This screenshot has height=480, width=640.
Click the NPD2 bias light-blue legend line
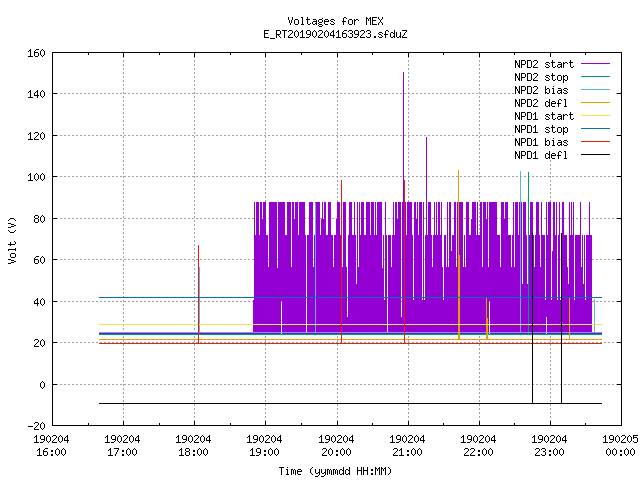595,90
